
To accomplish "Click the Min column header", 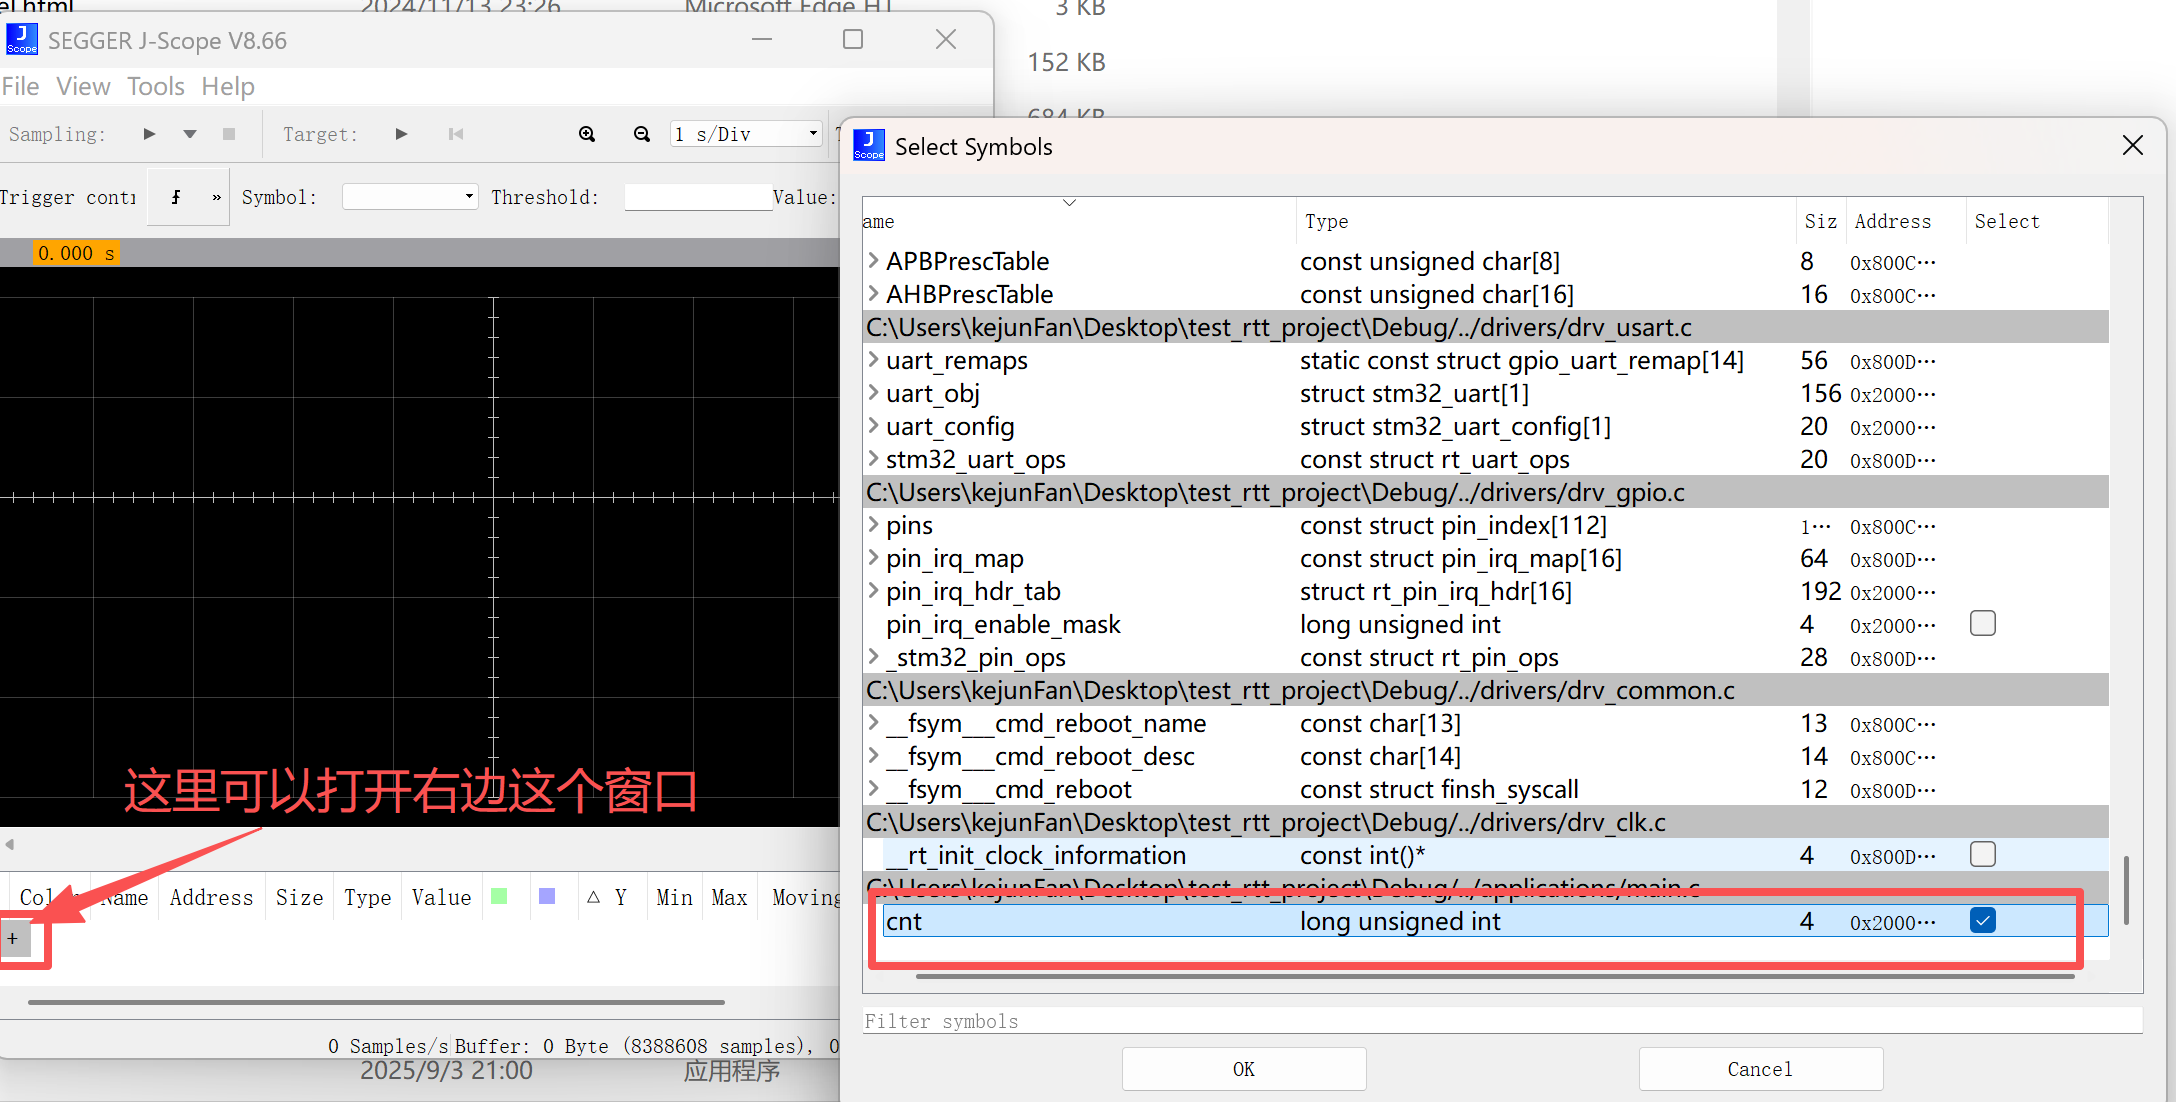I will [674, 898].
